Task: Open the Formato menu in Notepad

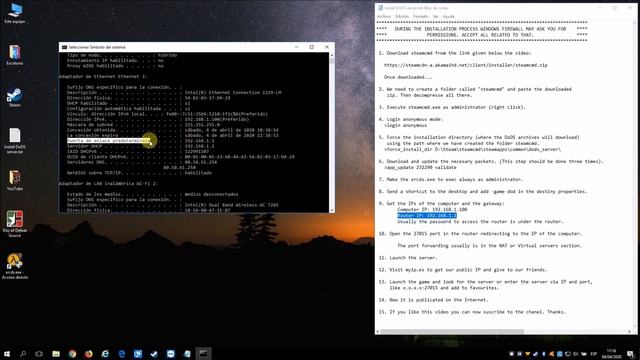Action: point(421,16)
